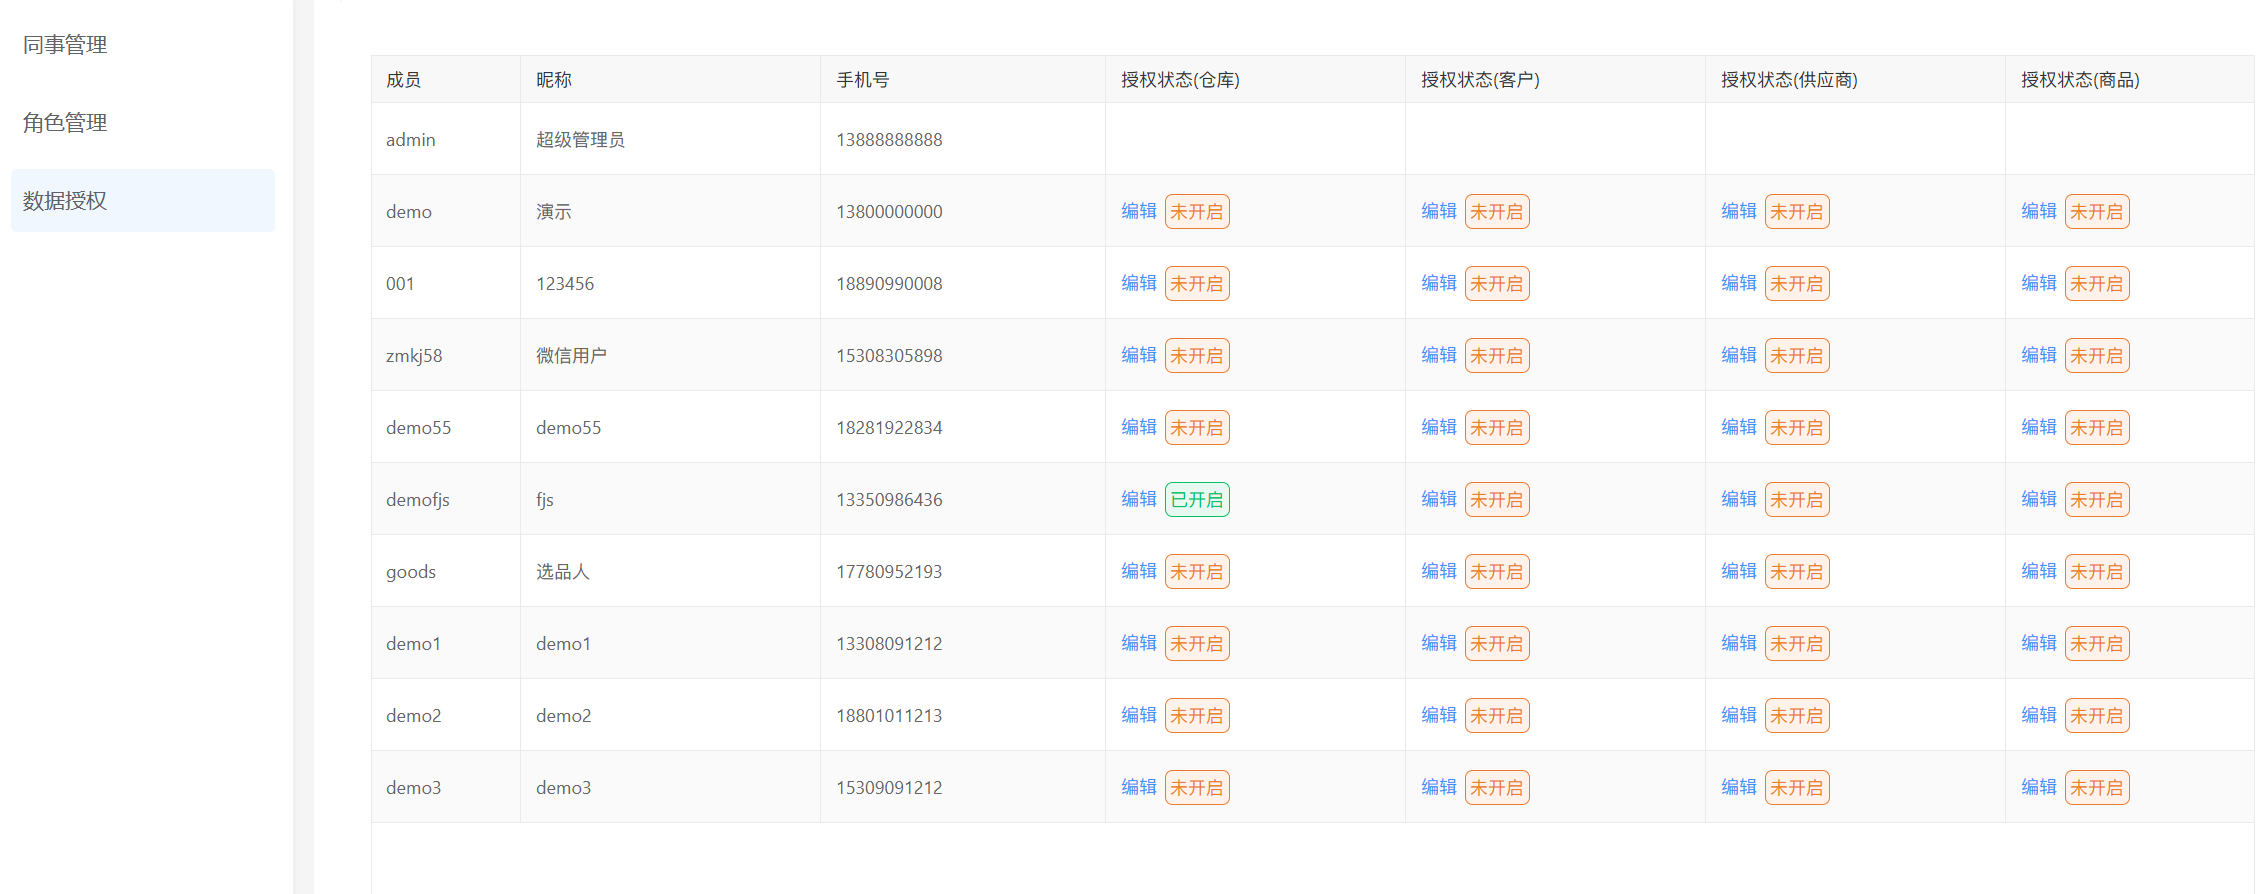Screen dimensions: 2263x894
Task: Edit warehouse authorization for demo1
Action: pyautogui.click(x=1138, y=643)
